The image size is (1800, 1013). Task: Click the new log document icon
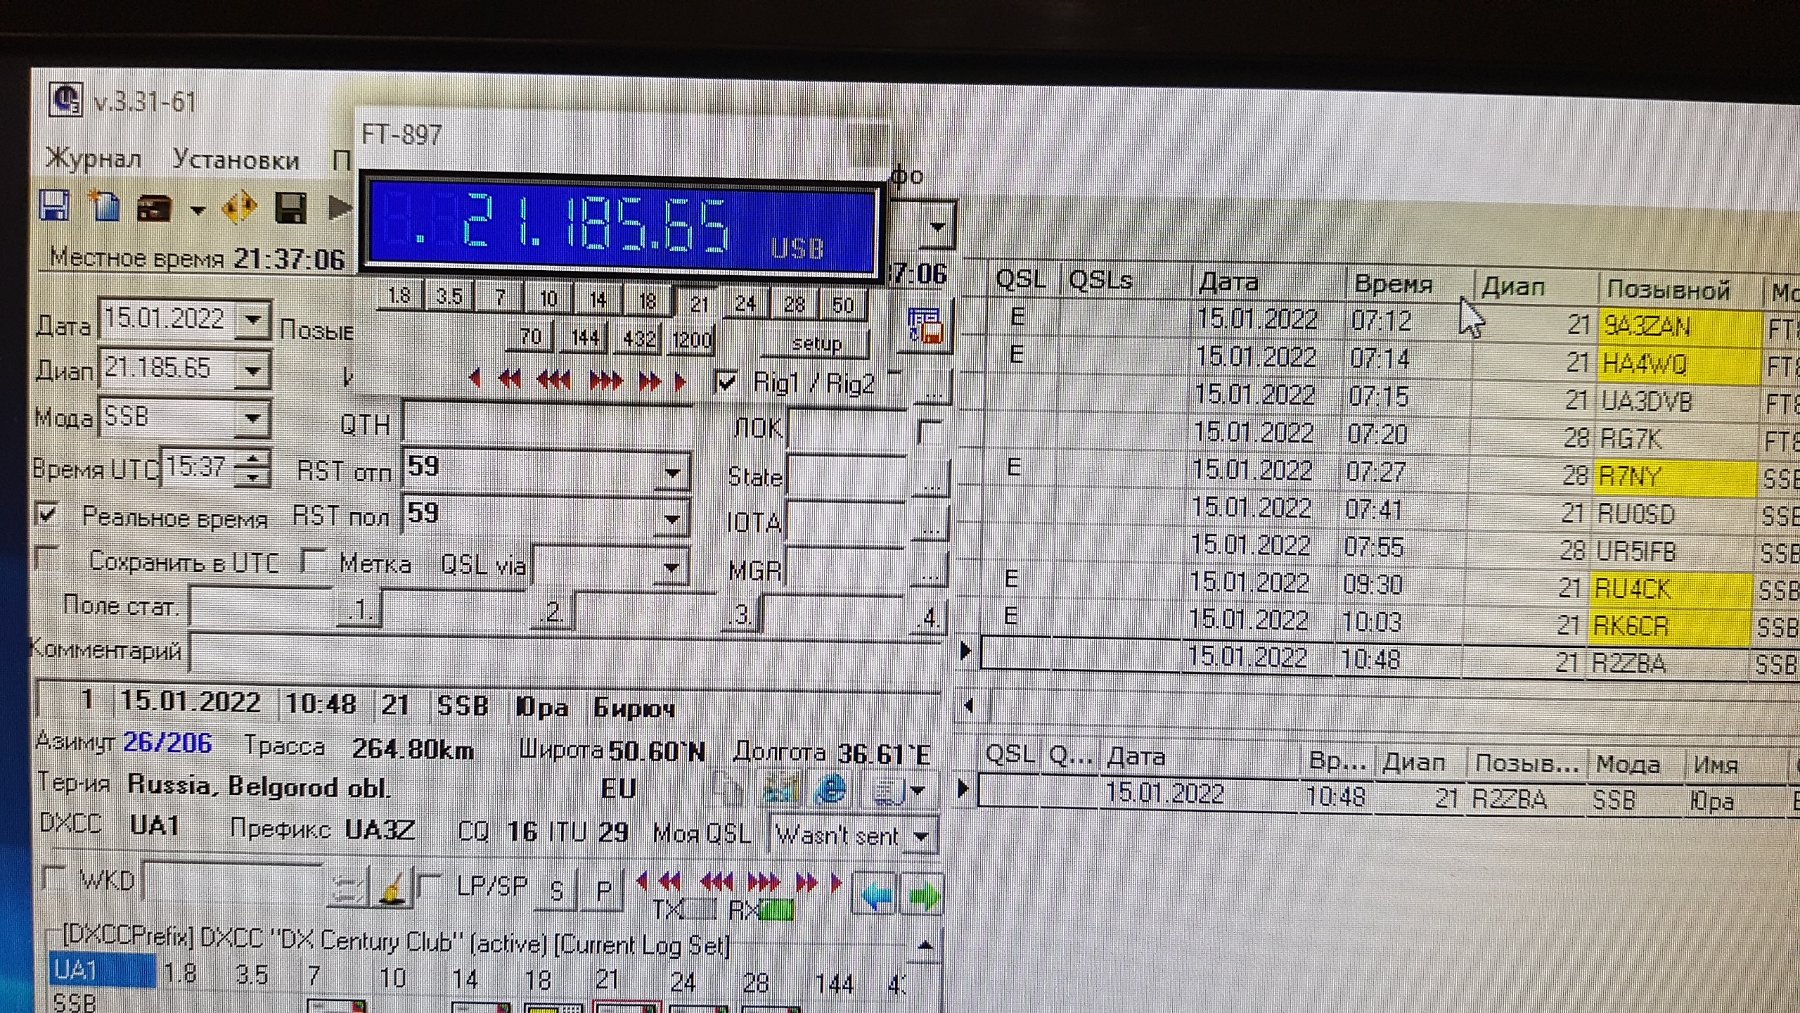coord(104,207)
